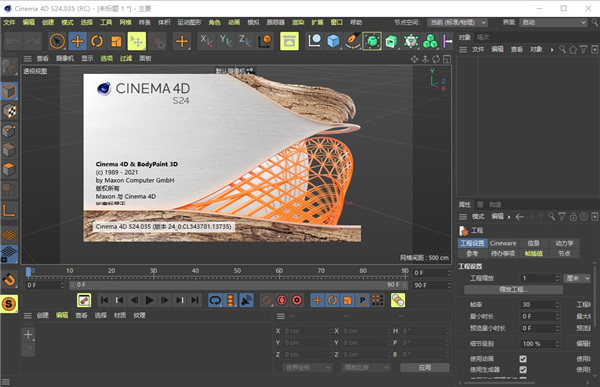Click the yellow S Solo icon
Screen dimensions: 600x387
(x=9, y=304)
